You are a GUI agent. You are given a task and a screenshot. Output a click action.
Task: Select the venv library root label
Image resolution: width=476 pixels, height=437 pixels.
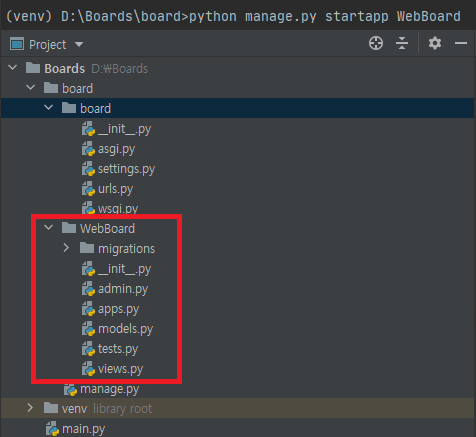tap(107, 408)
